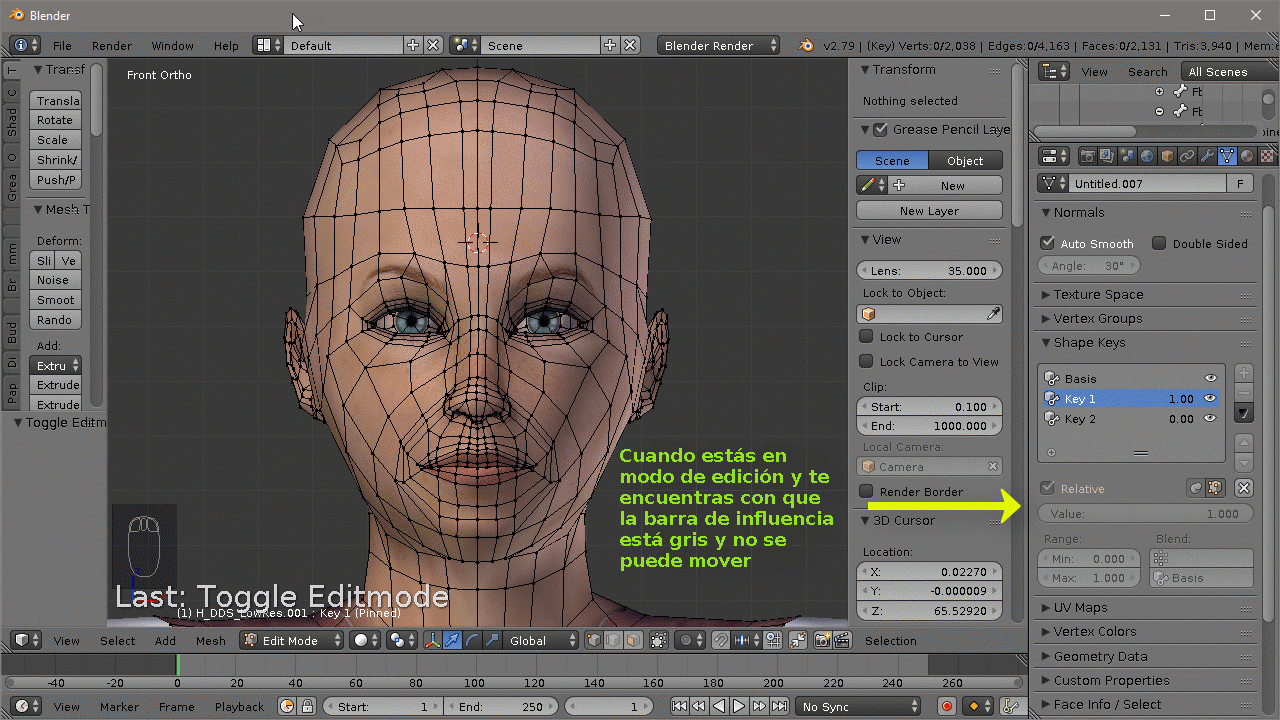
Task: Click the play animation button in timeline
Action: pos(739,707)
